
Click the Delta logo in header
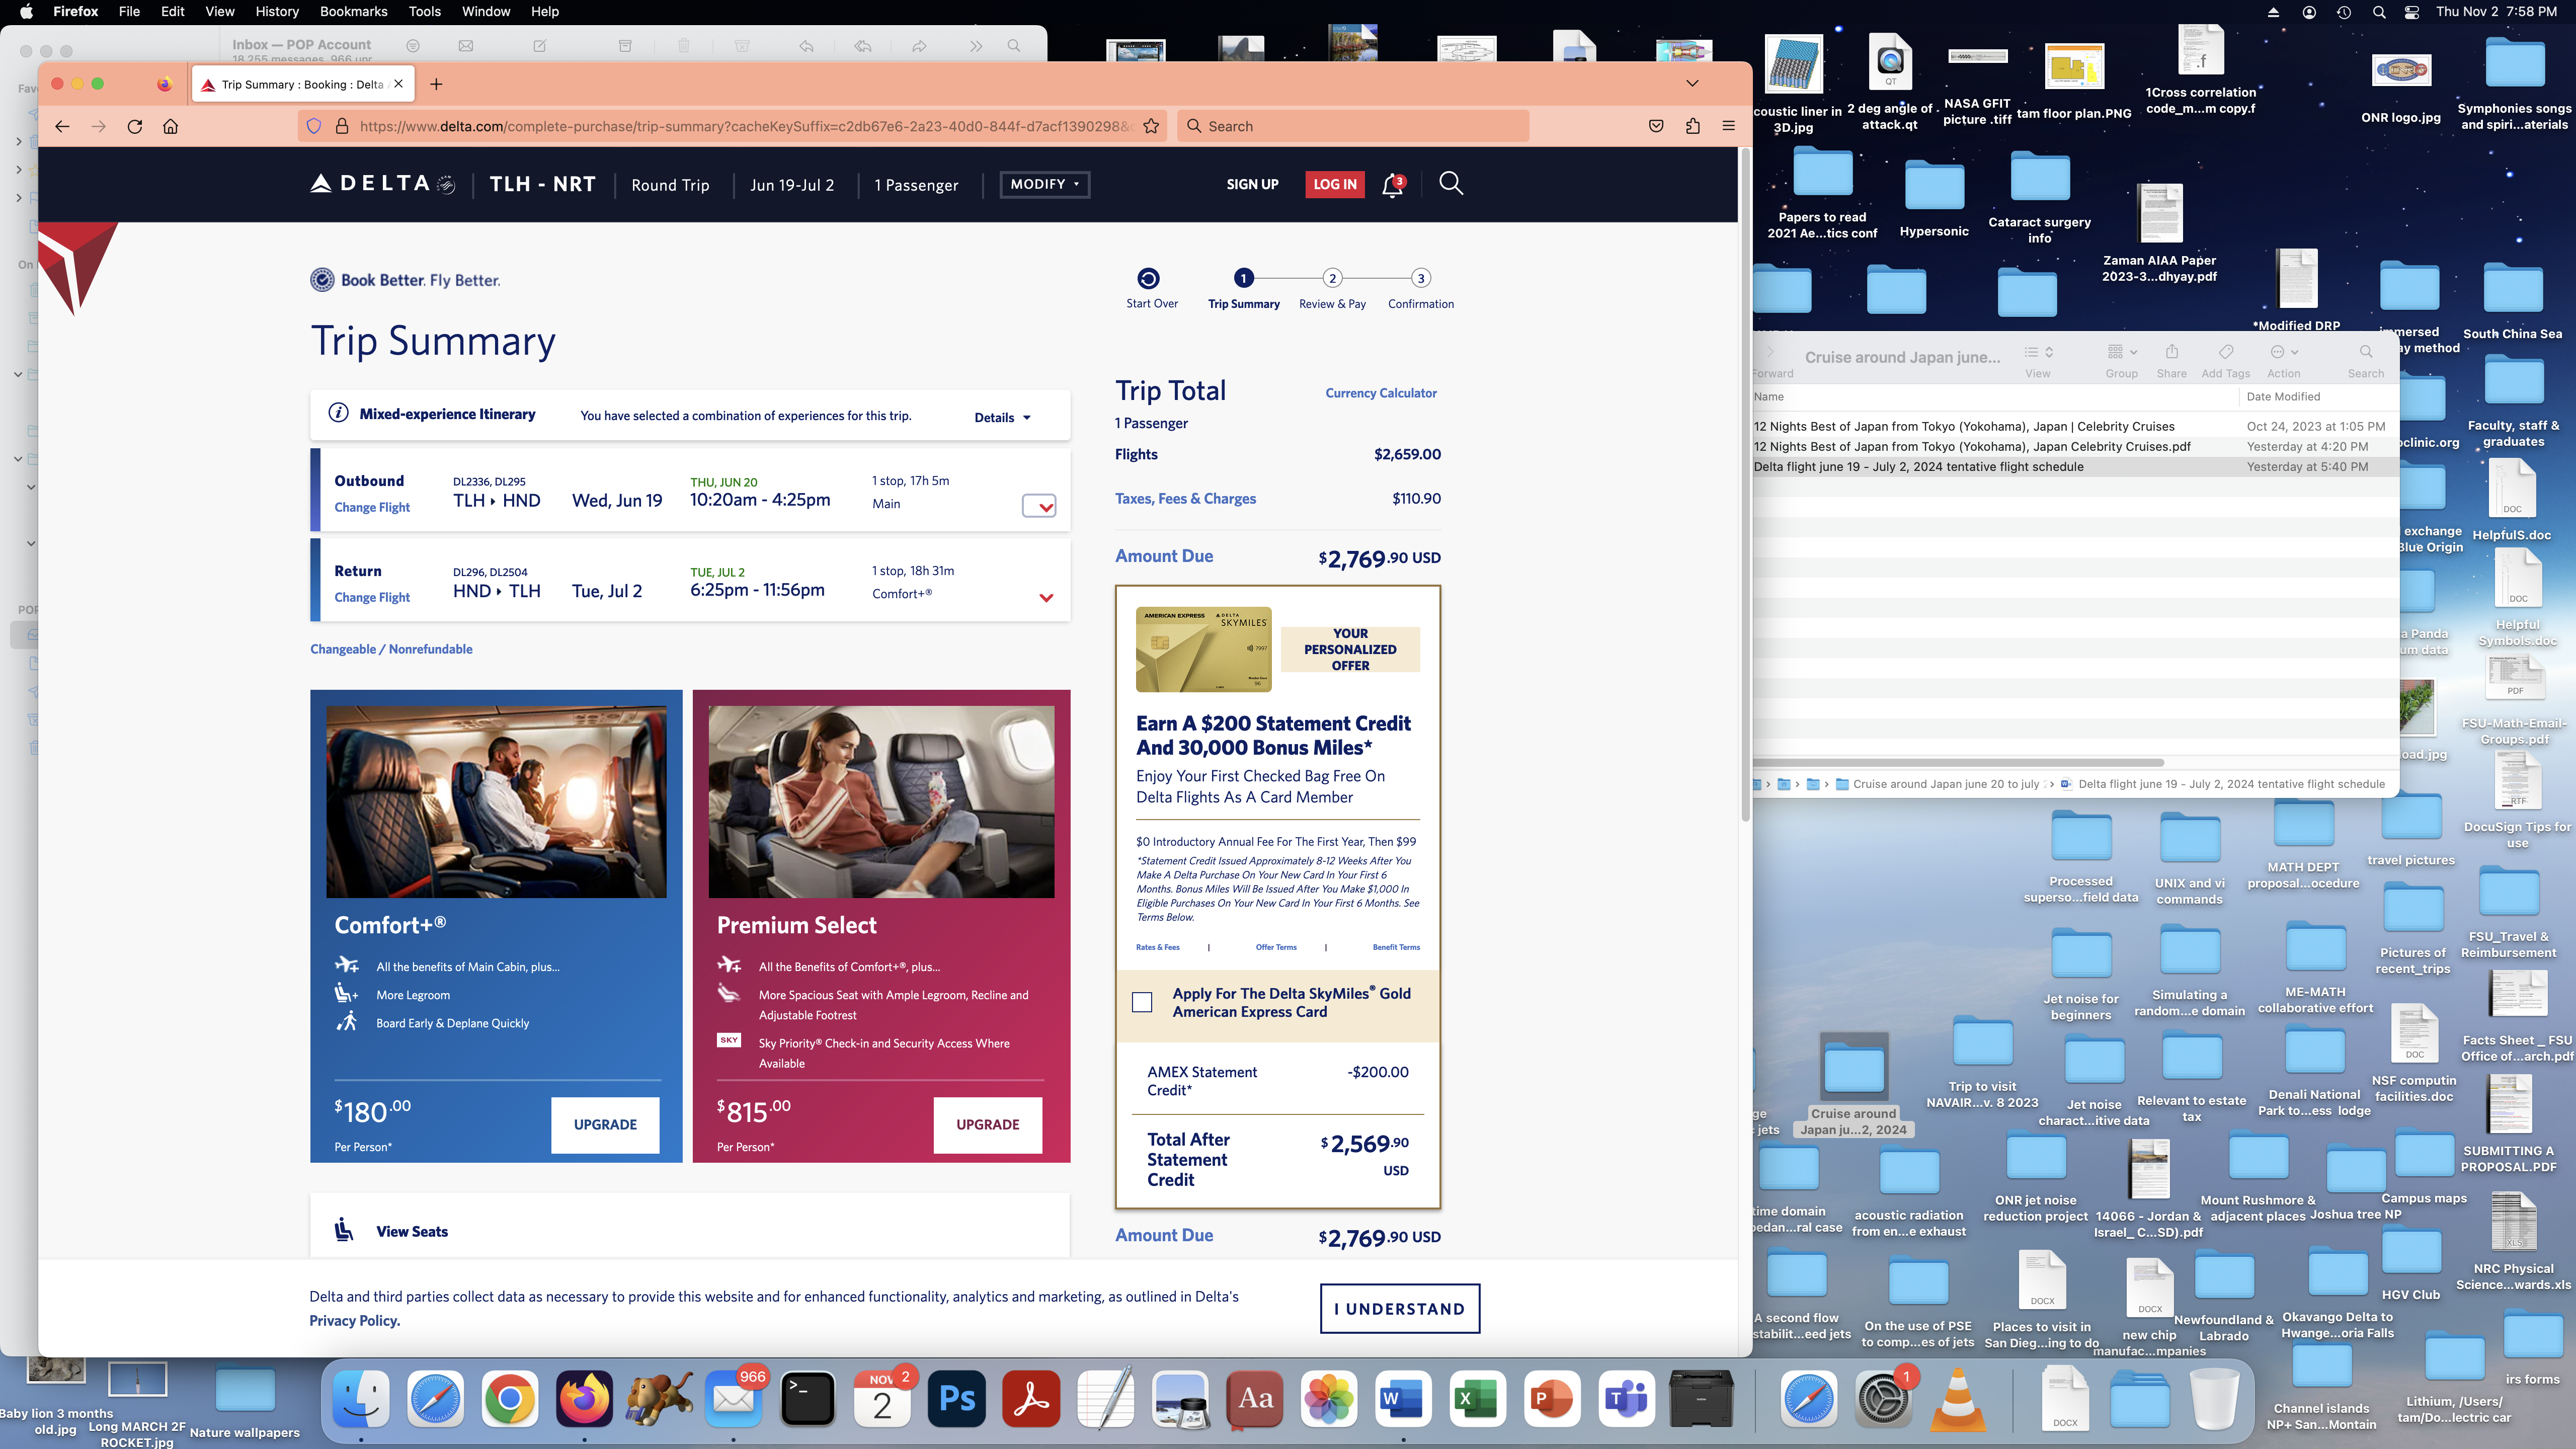pyautogui.click(x=382, y=184)
